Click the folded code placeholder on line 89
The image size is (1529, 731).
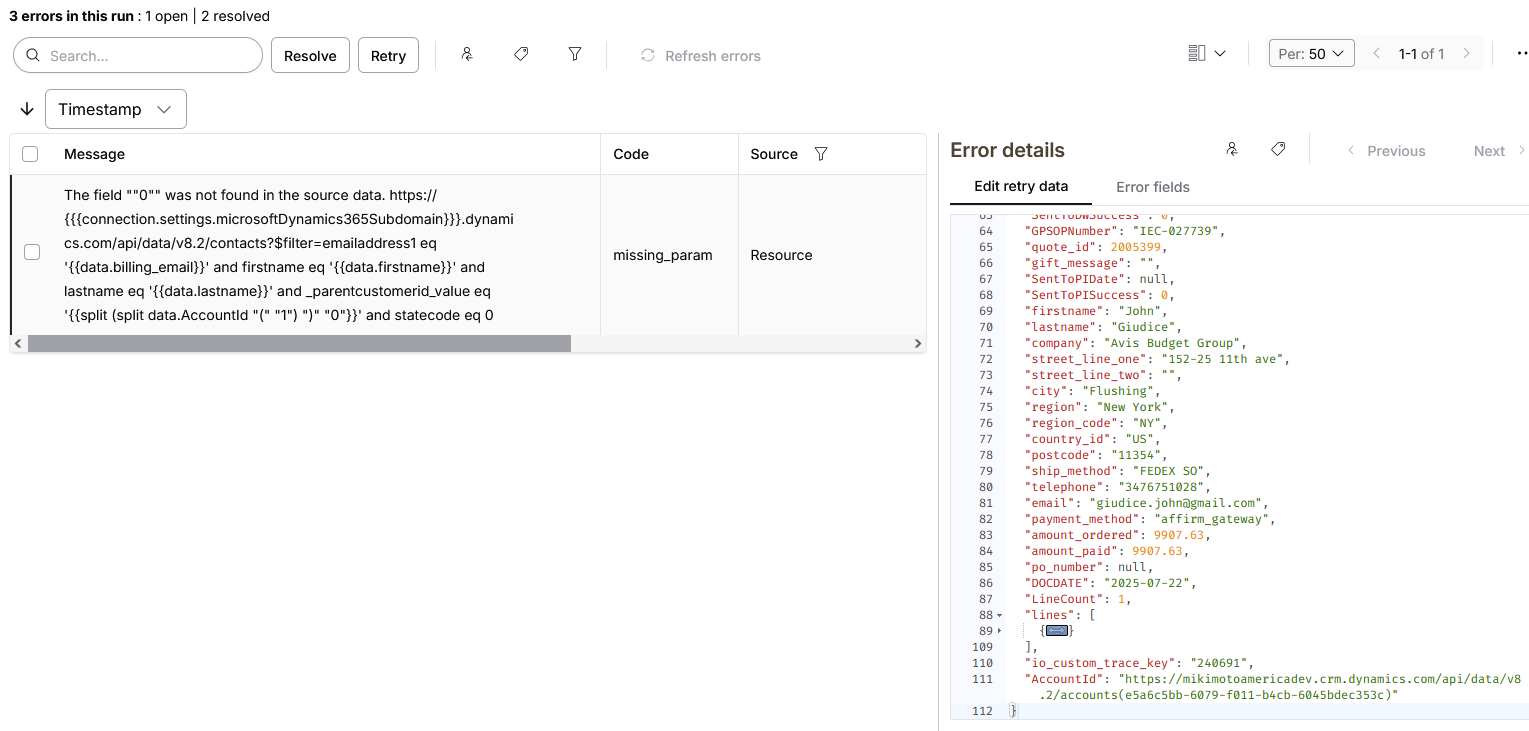pyautogui.click(x=1056, y=631)
